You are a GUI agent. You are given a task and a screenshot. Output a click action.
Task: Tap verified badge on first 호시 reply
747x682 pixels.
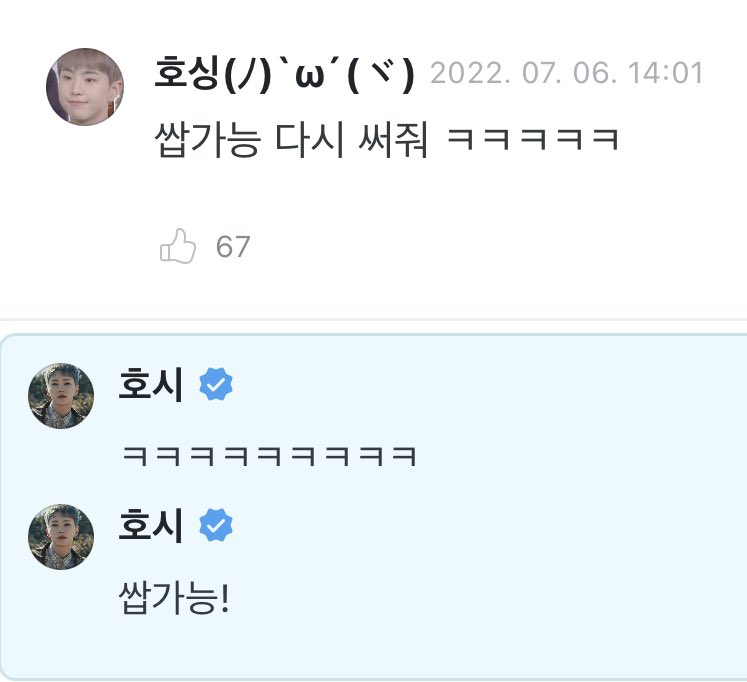[x=216, y=384]
